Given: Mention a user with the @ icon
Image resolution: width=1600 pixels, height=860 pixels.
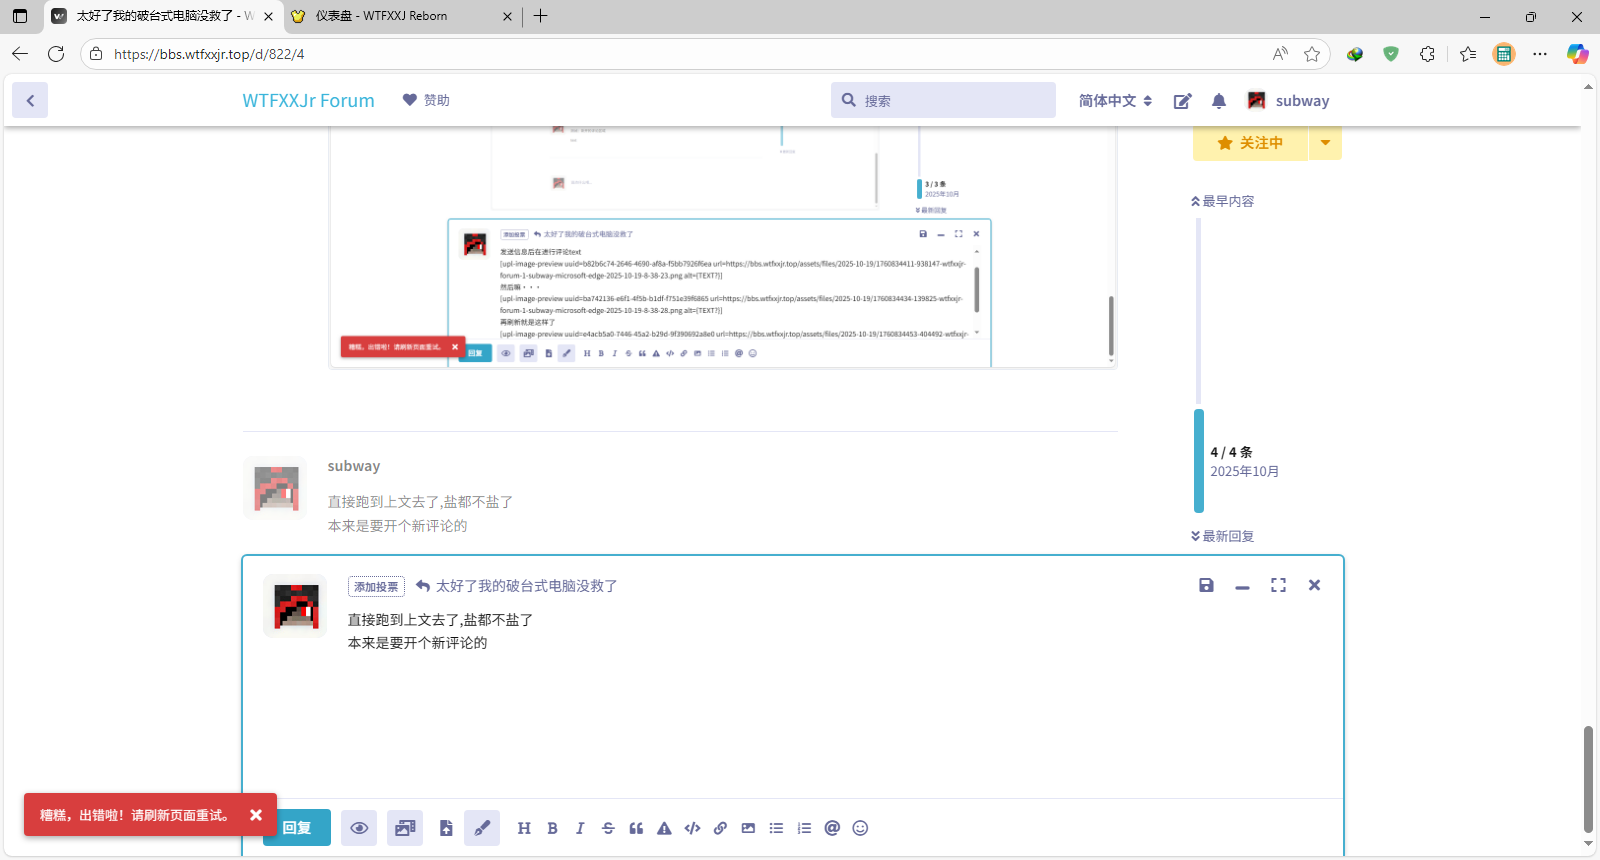Looking at the screenshot, I should point(832,828).
